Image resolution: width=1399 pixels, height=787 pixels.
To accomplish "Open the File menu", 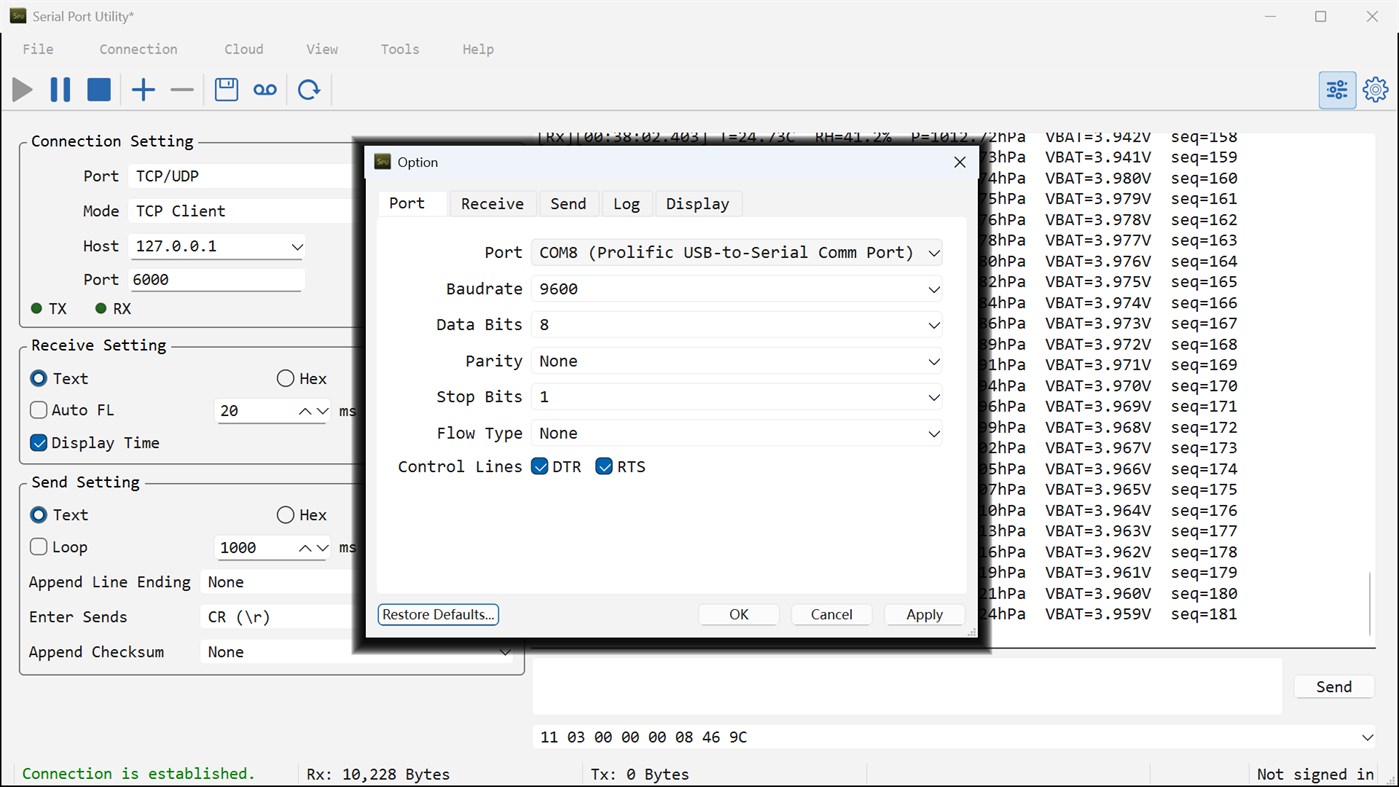I will pos(38,49).
